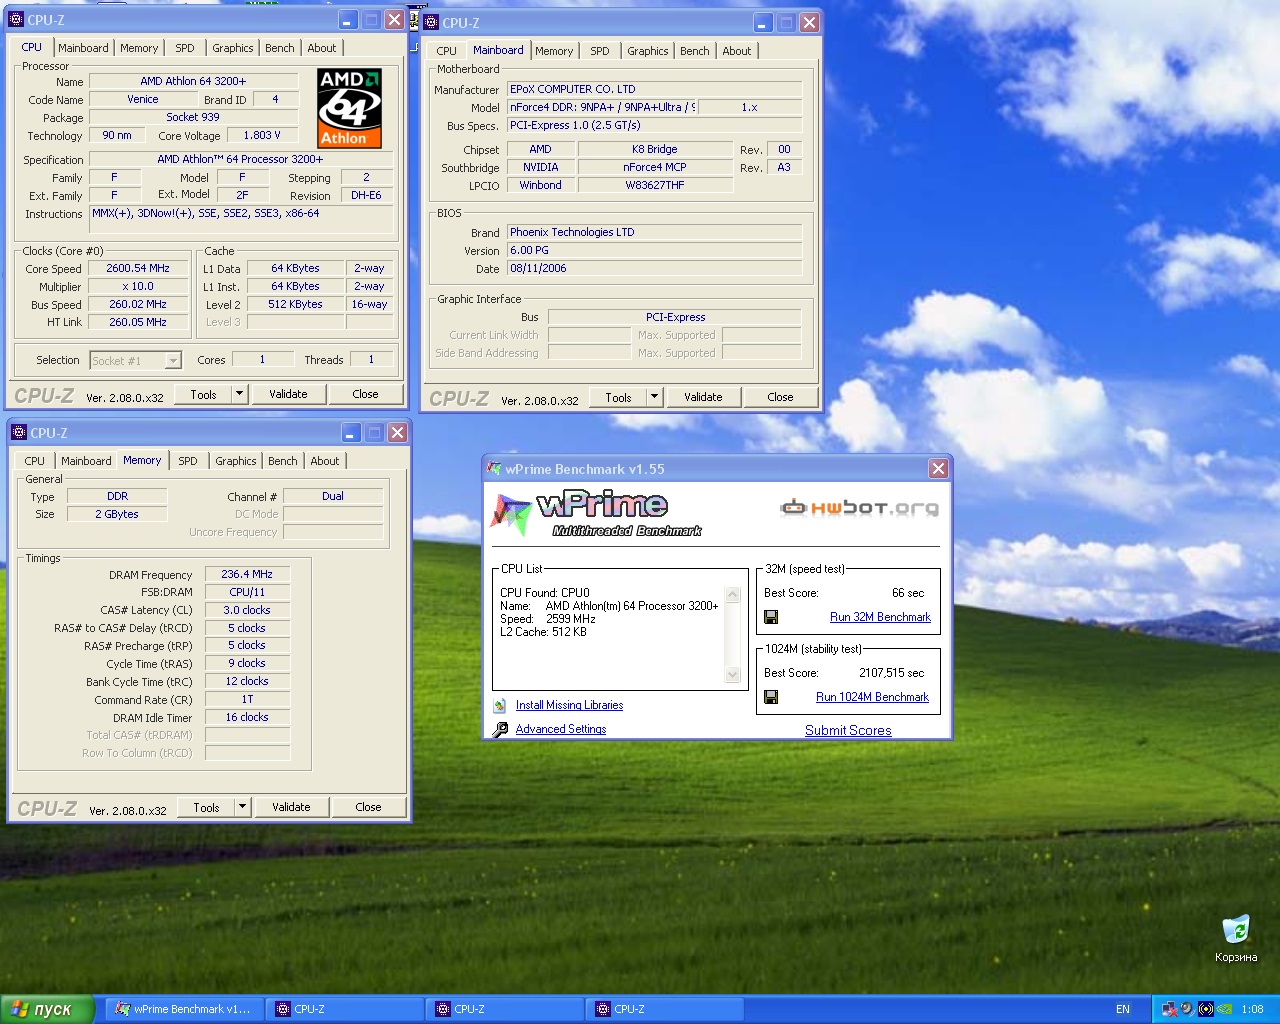Viewport: 1280px width, 1024px height.
Task: Open the CPU tab in the Memory window
Action: [35, 461]
